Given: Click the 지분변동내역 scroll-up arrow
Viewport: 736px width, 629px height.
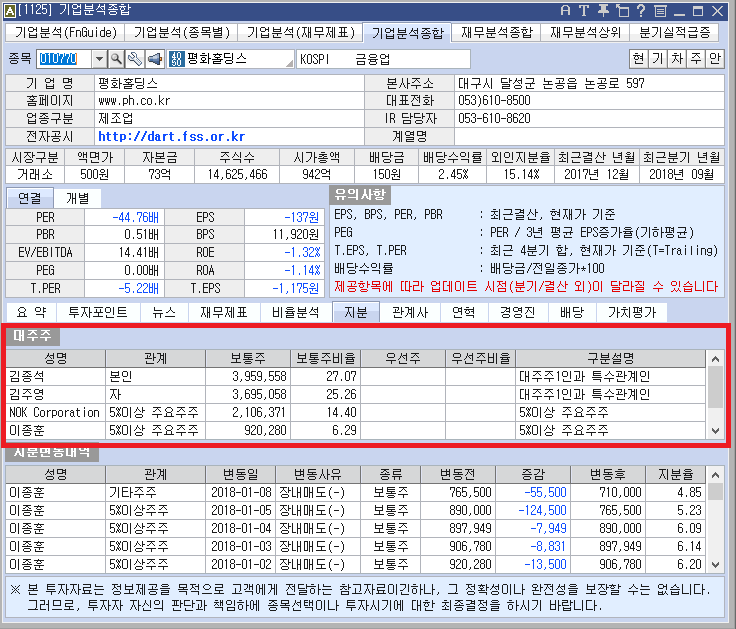Looking at the screenshot, I should pyautogui.click(x=715, y=475).
